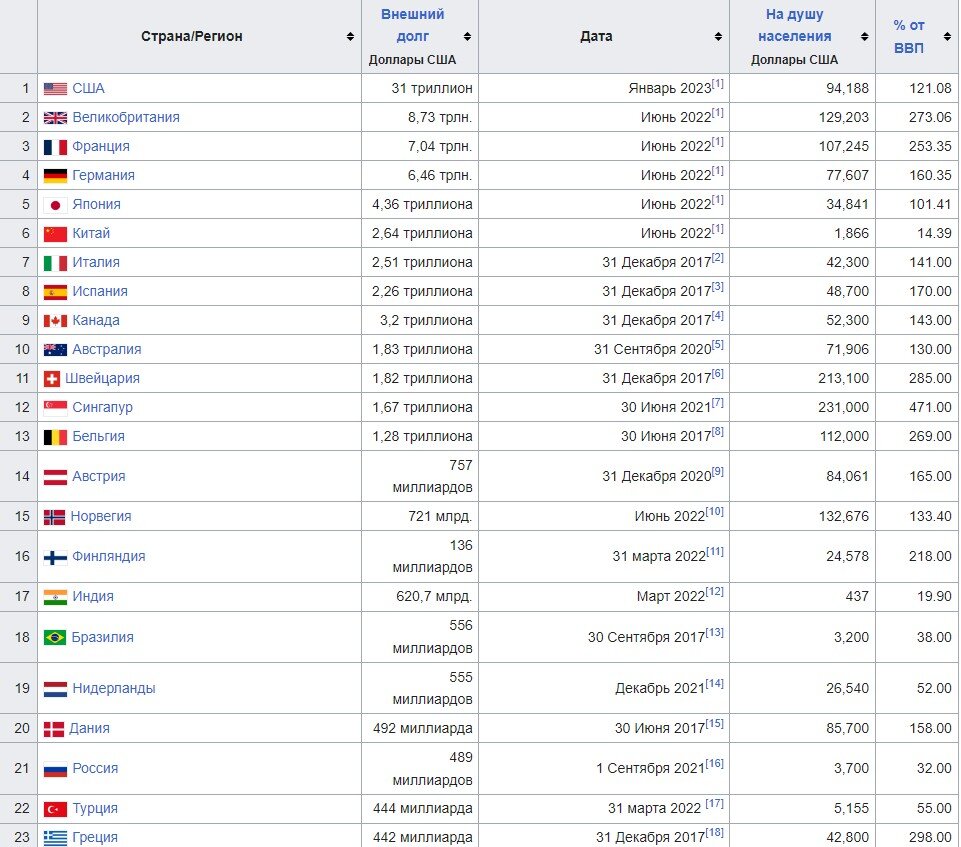Image resolution: width=961 pixels, height=847 pixels.
Task: Open footnote reference 16 for Россия
Action: (714, 763)
